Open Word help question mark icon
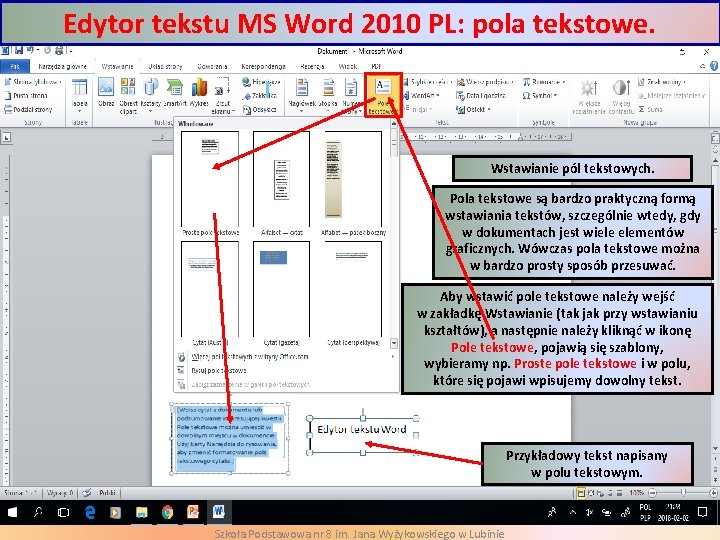Image resolution: width=720 pixels, height=540 pixels. pos(714,66)
